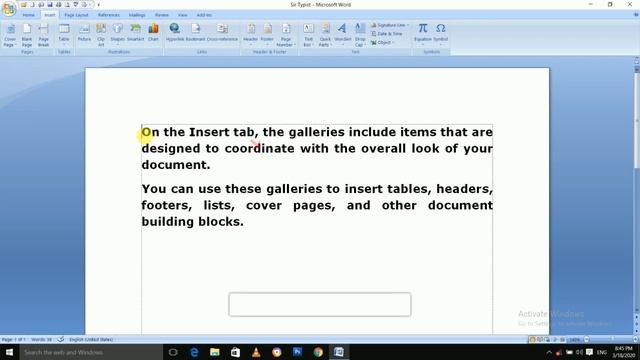The width and height of the screenshot is (640, 360).
Task: Open the WordArt gallery
Action: (342, 34)
